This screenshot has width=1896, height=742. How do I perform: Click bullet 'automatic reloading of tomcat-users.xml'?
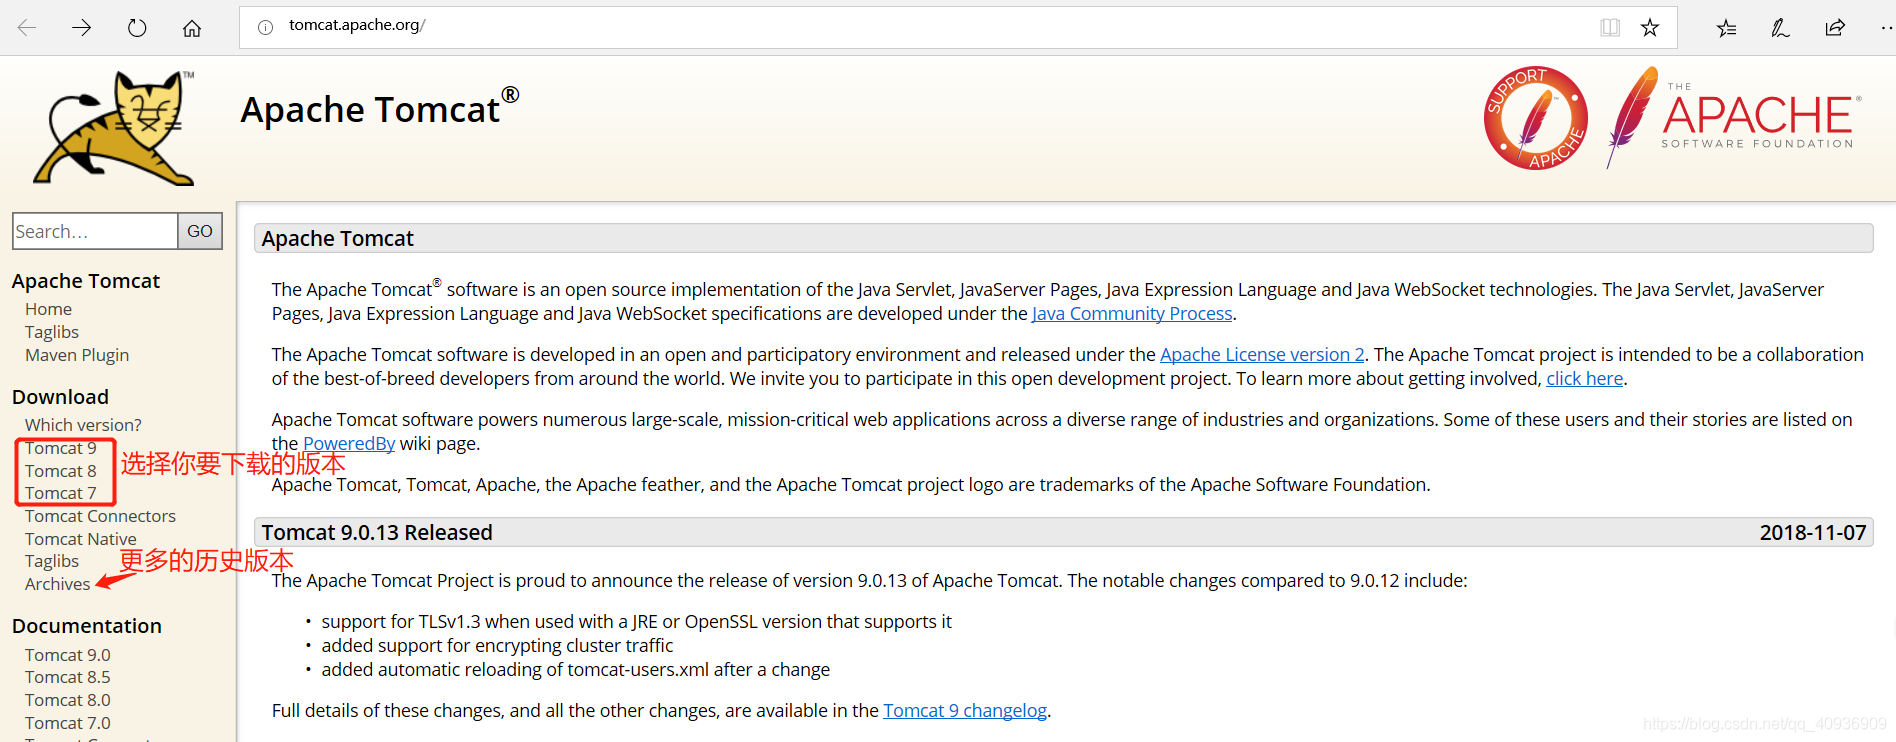tap(576, 670)
